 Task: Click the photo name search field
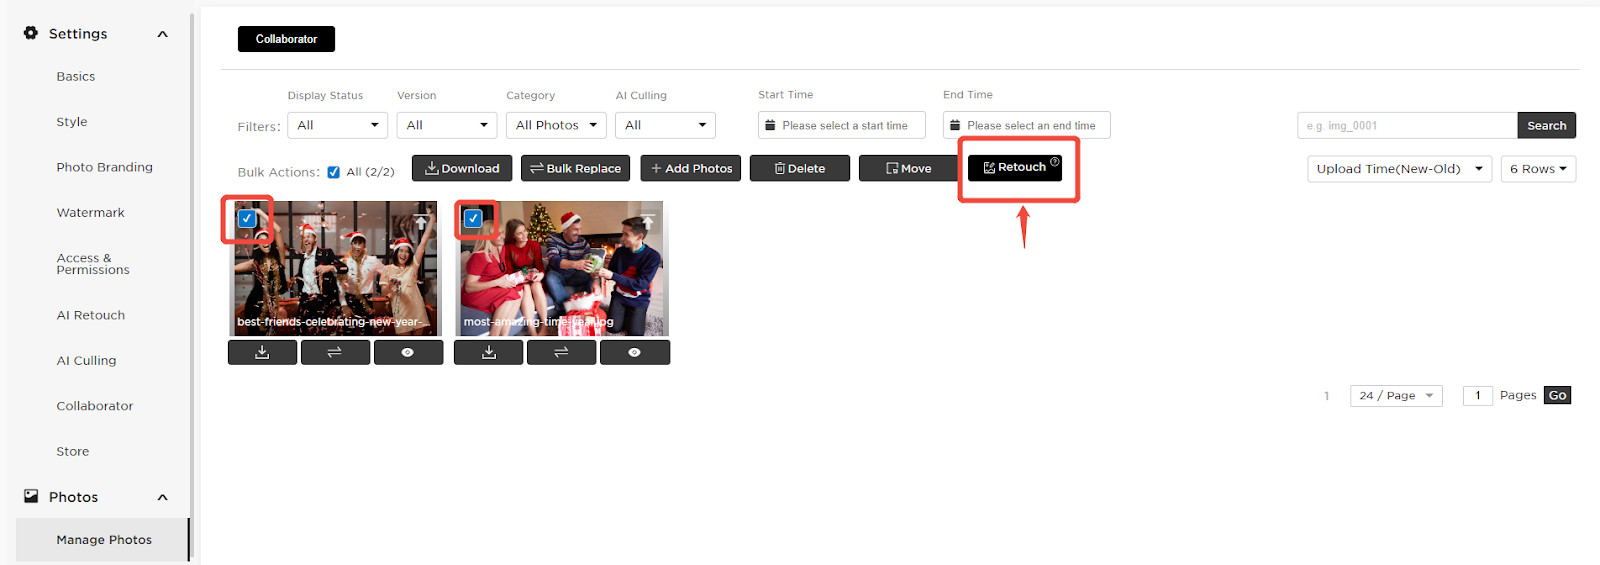[x=1406, y=125]
